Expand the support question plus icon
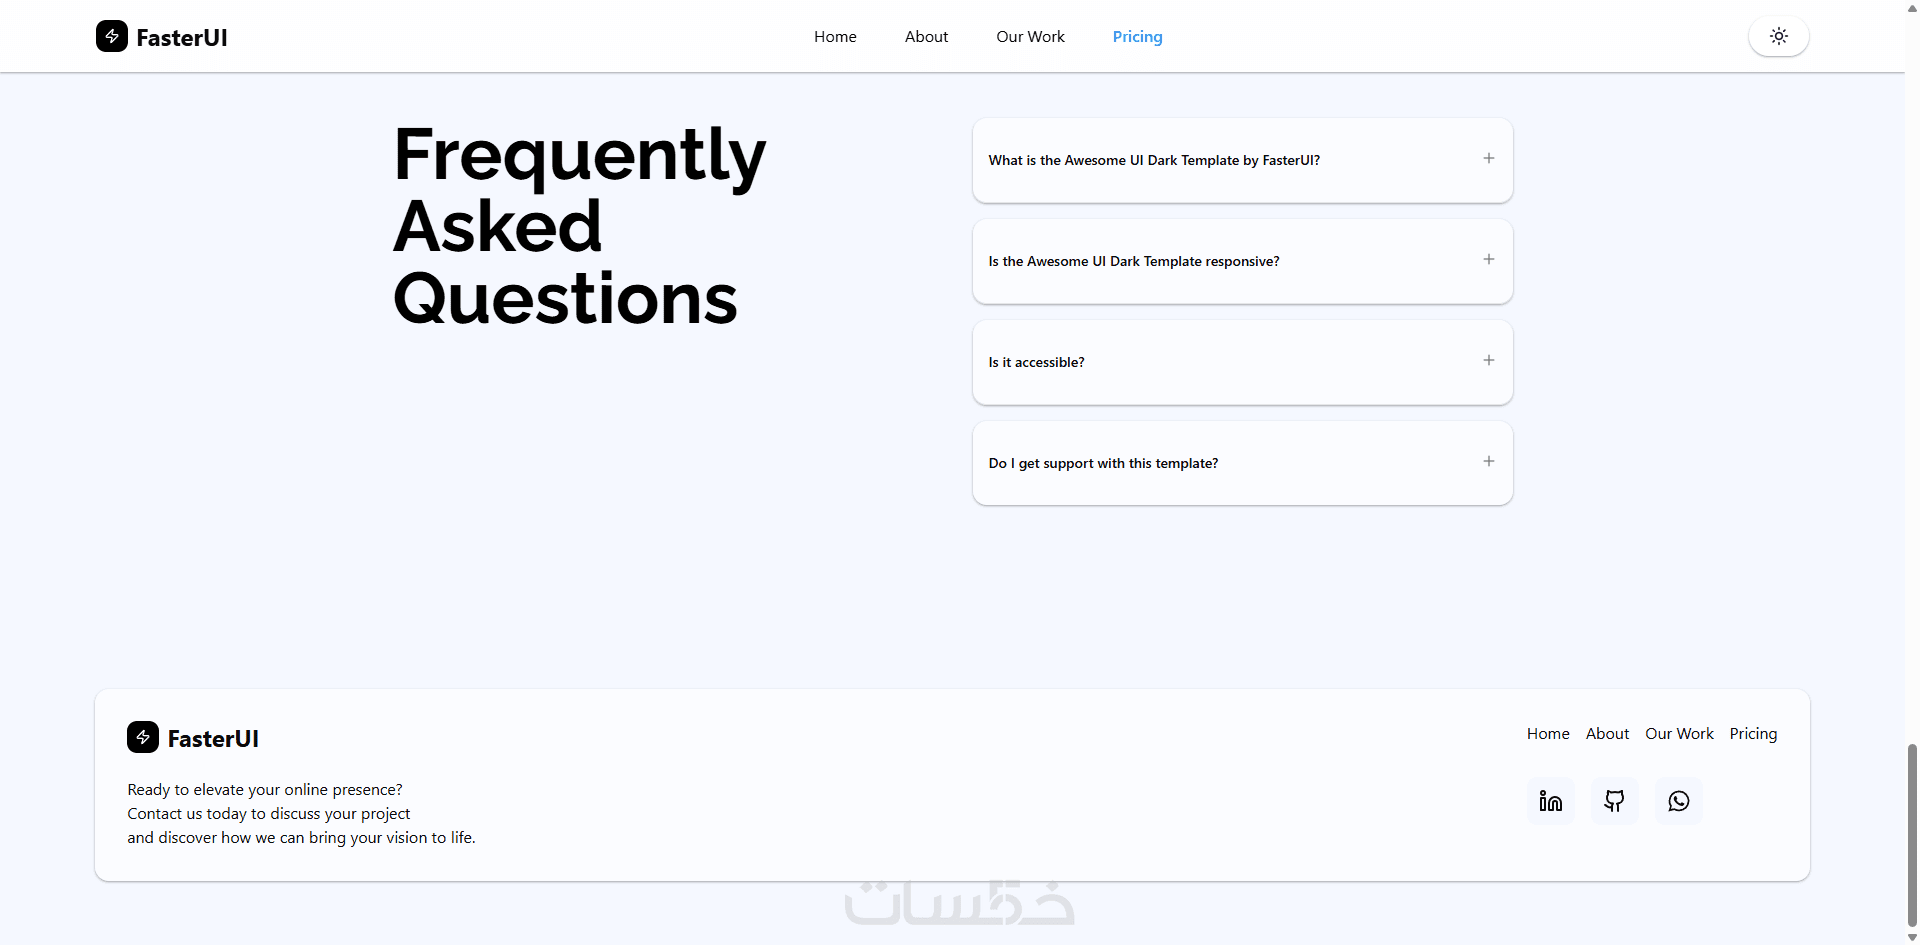This screenshot has width=1920, height=945. [x=1488, y=461]
